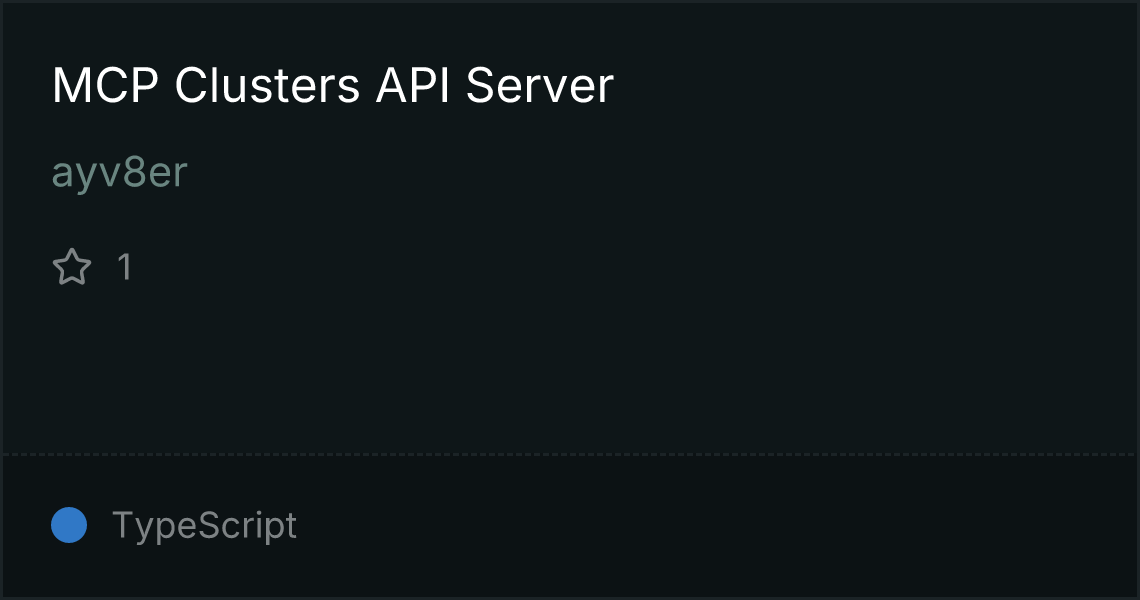The height and width of the screenshot is (600, 1140).
Task: Click the star icon to favorite the server
Action: click(x=72, y=267)
